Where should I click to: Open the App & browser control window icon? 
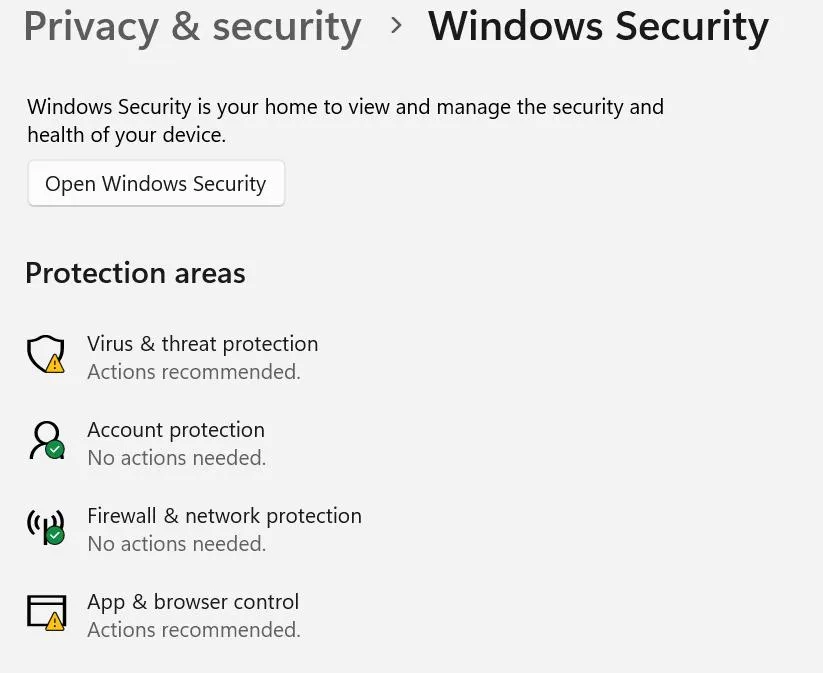44,610
